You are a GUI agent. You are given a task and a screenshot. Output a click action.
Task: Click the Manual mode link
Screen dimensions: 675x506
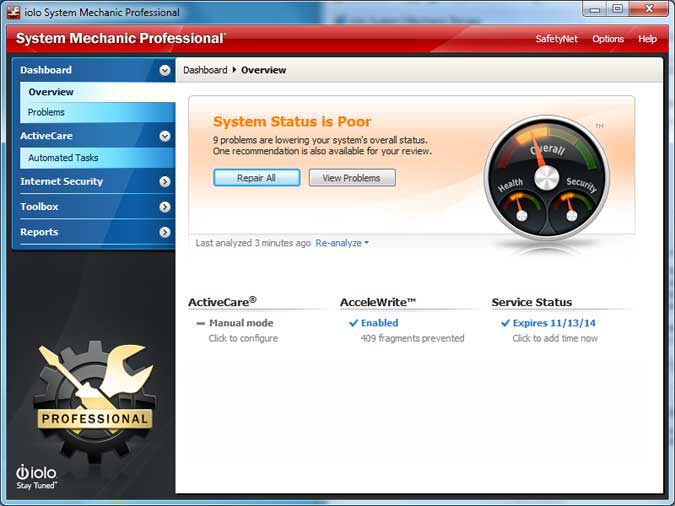tap(241, 323)
